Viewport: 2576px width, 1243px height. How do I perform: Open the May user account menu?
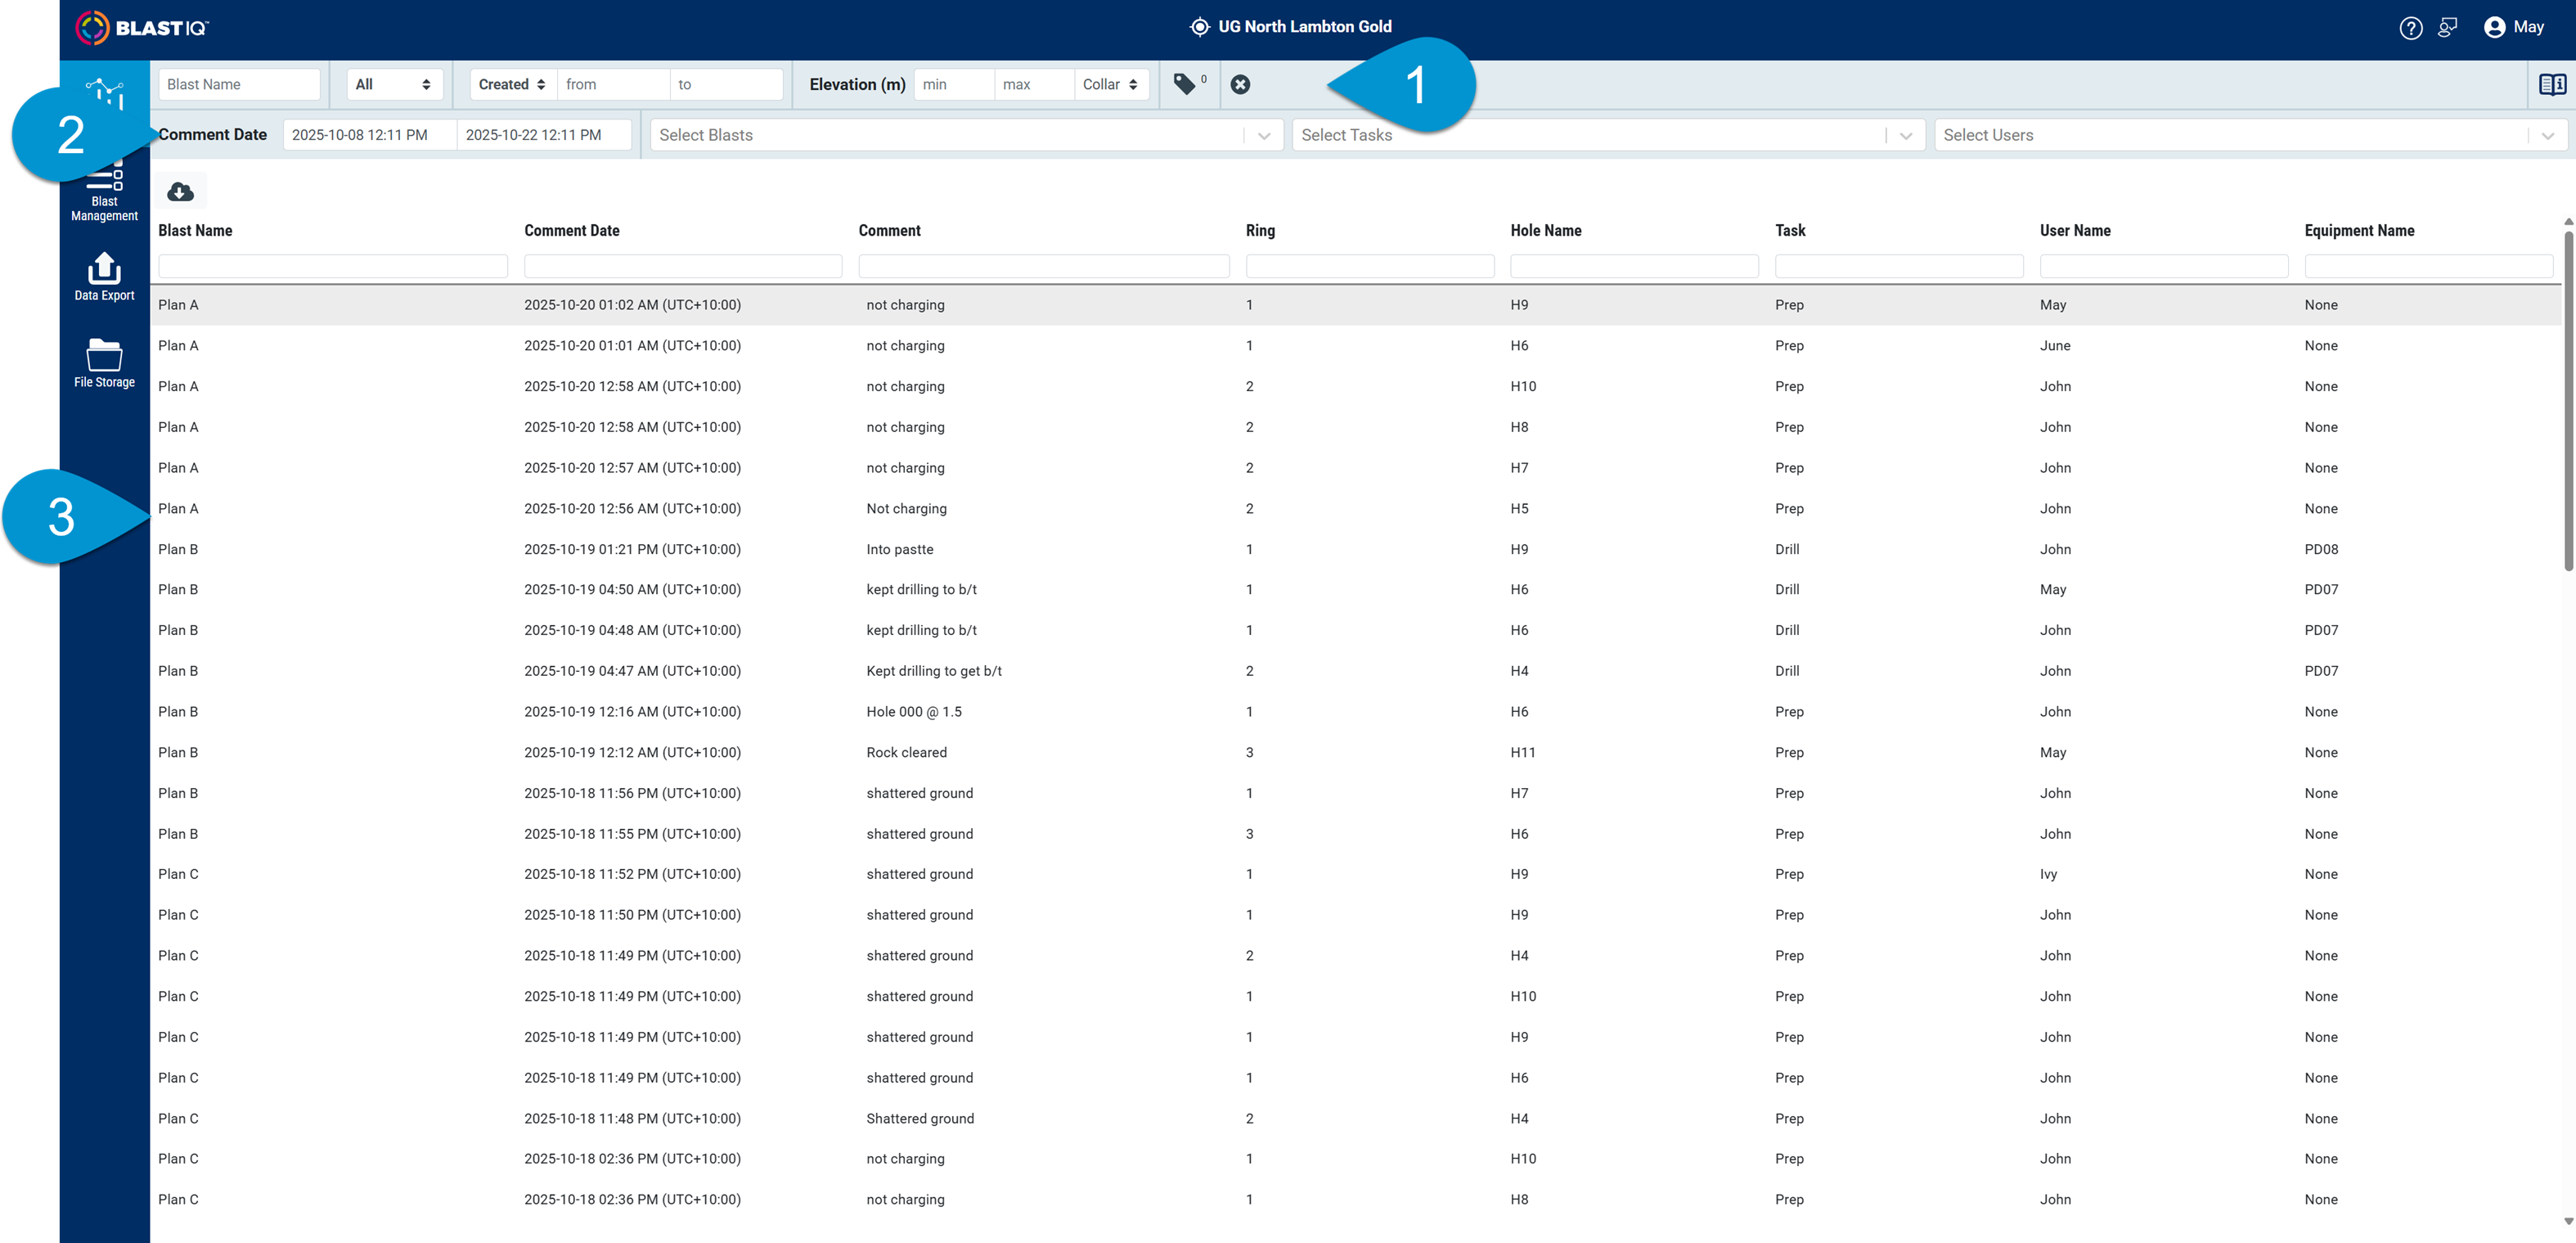(2513, 28)
